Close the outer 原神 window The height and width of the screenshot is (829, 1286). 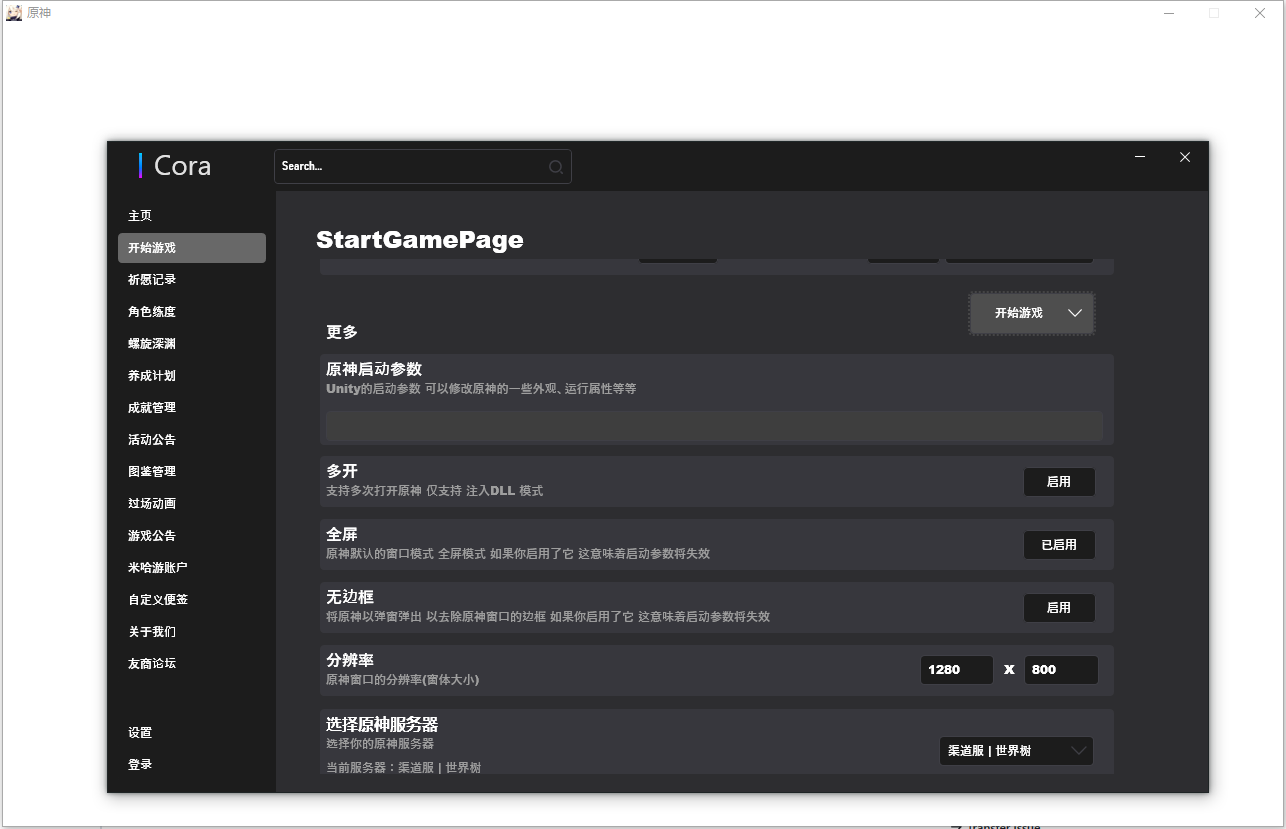[x=1260, y=13]
